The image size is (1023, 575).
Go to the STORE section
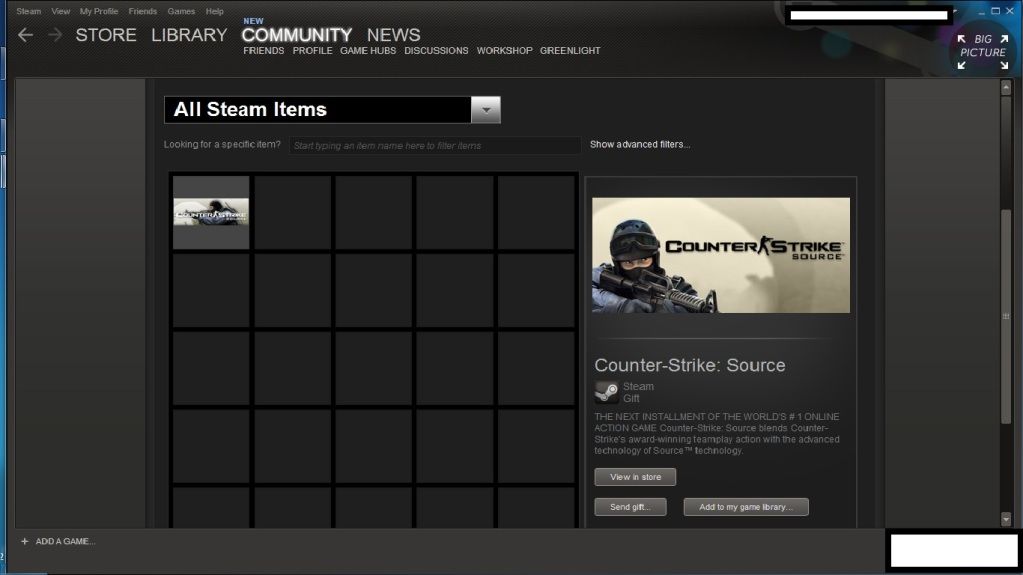106,35
